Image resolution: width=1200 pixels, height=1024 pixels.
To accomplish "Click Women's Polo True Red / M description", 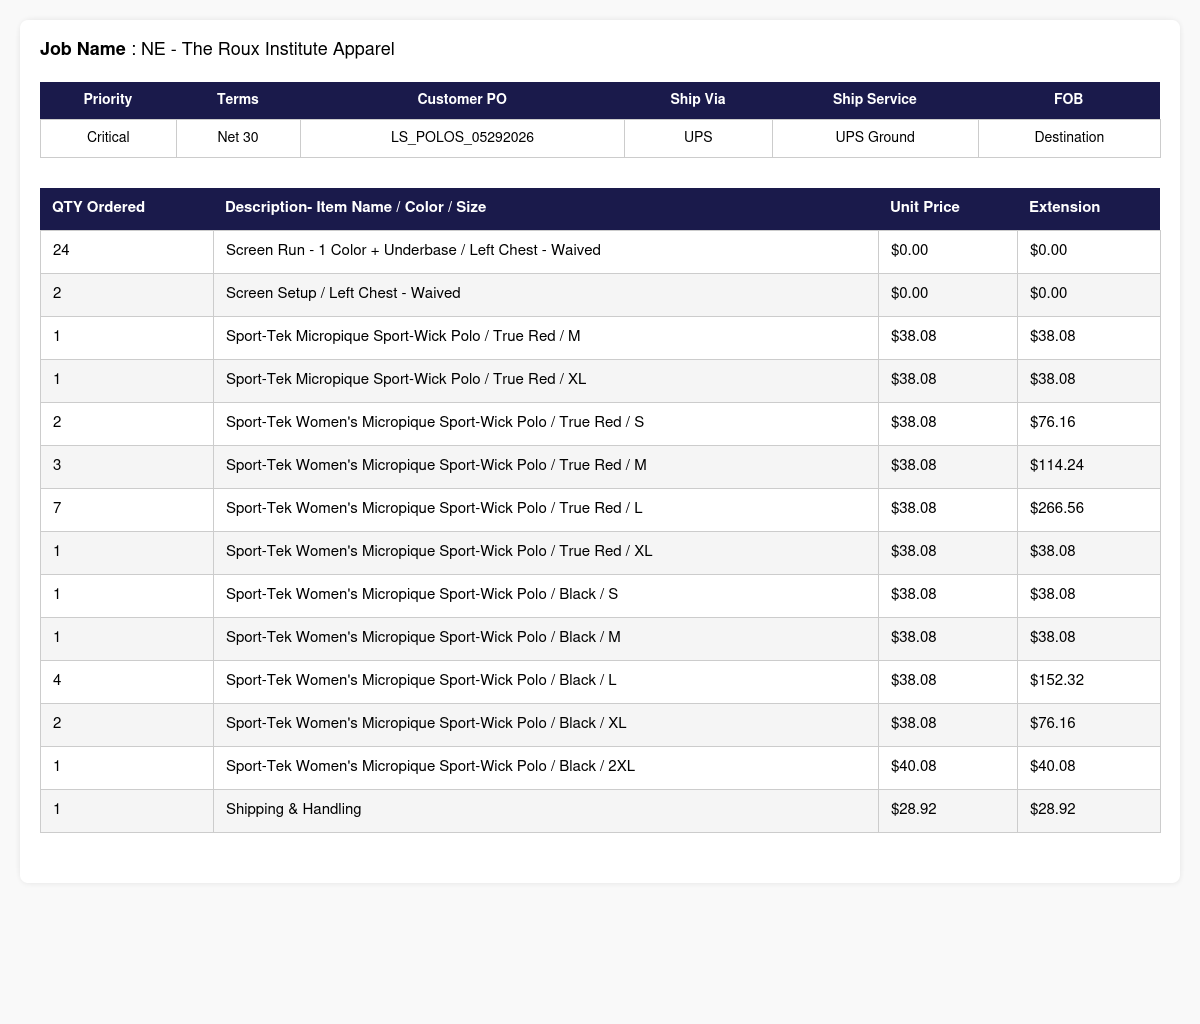I will (x=436, y=465).
